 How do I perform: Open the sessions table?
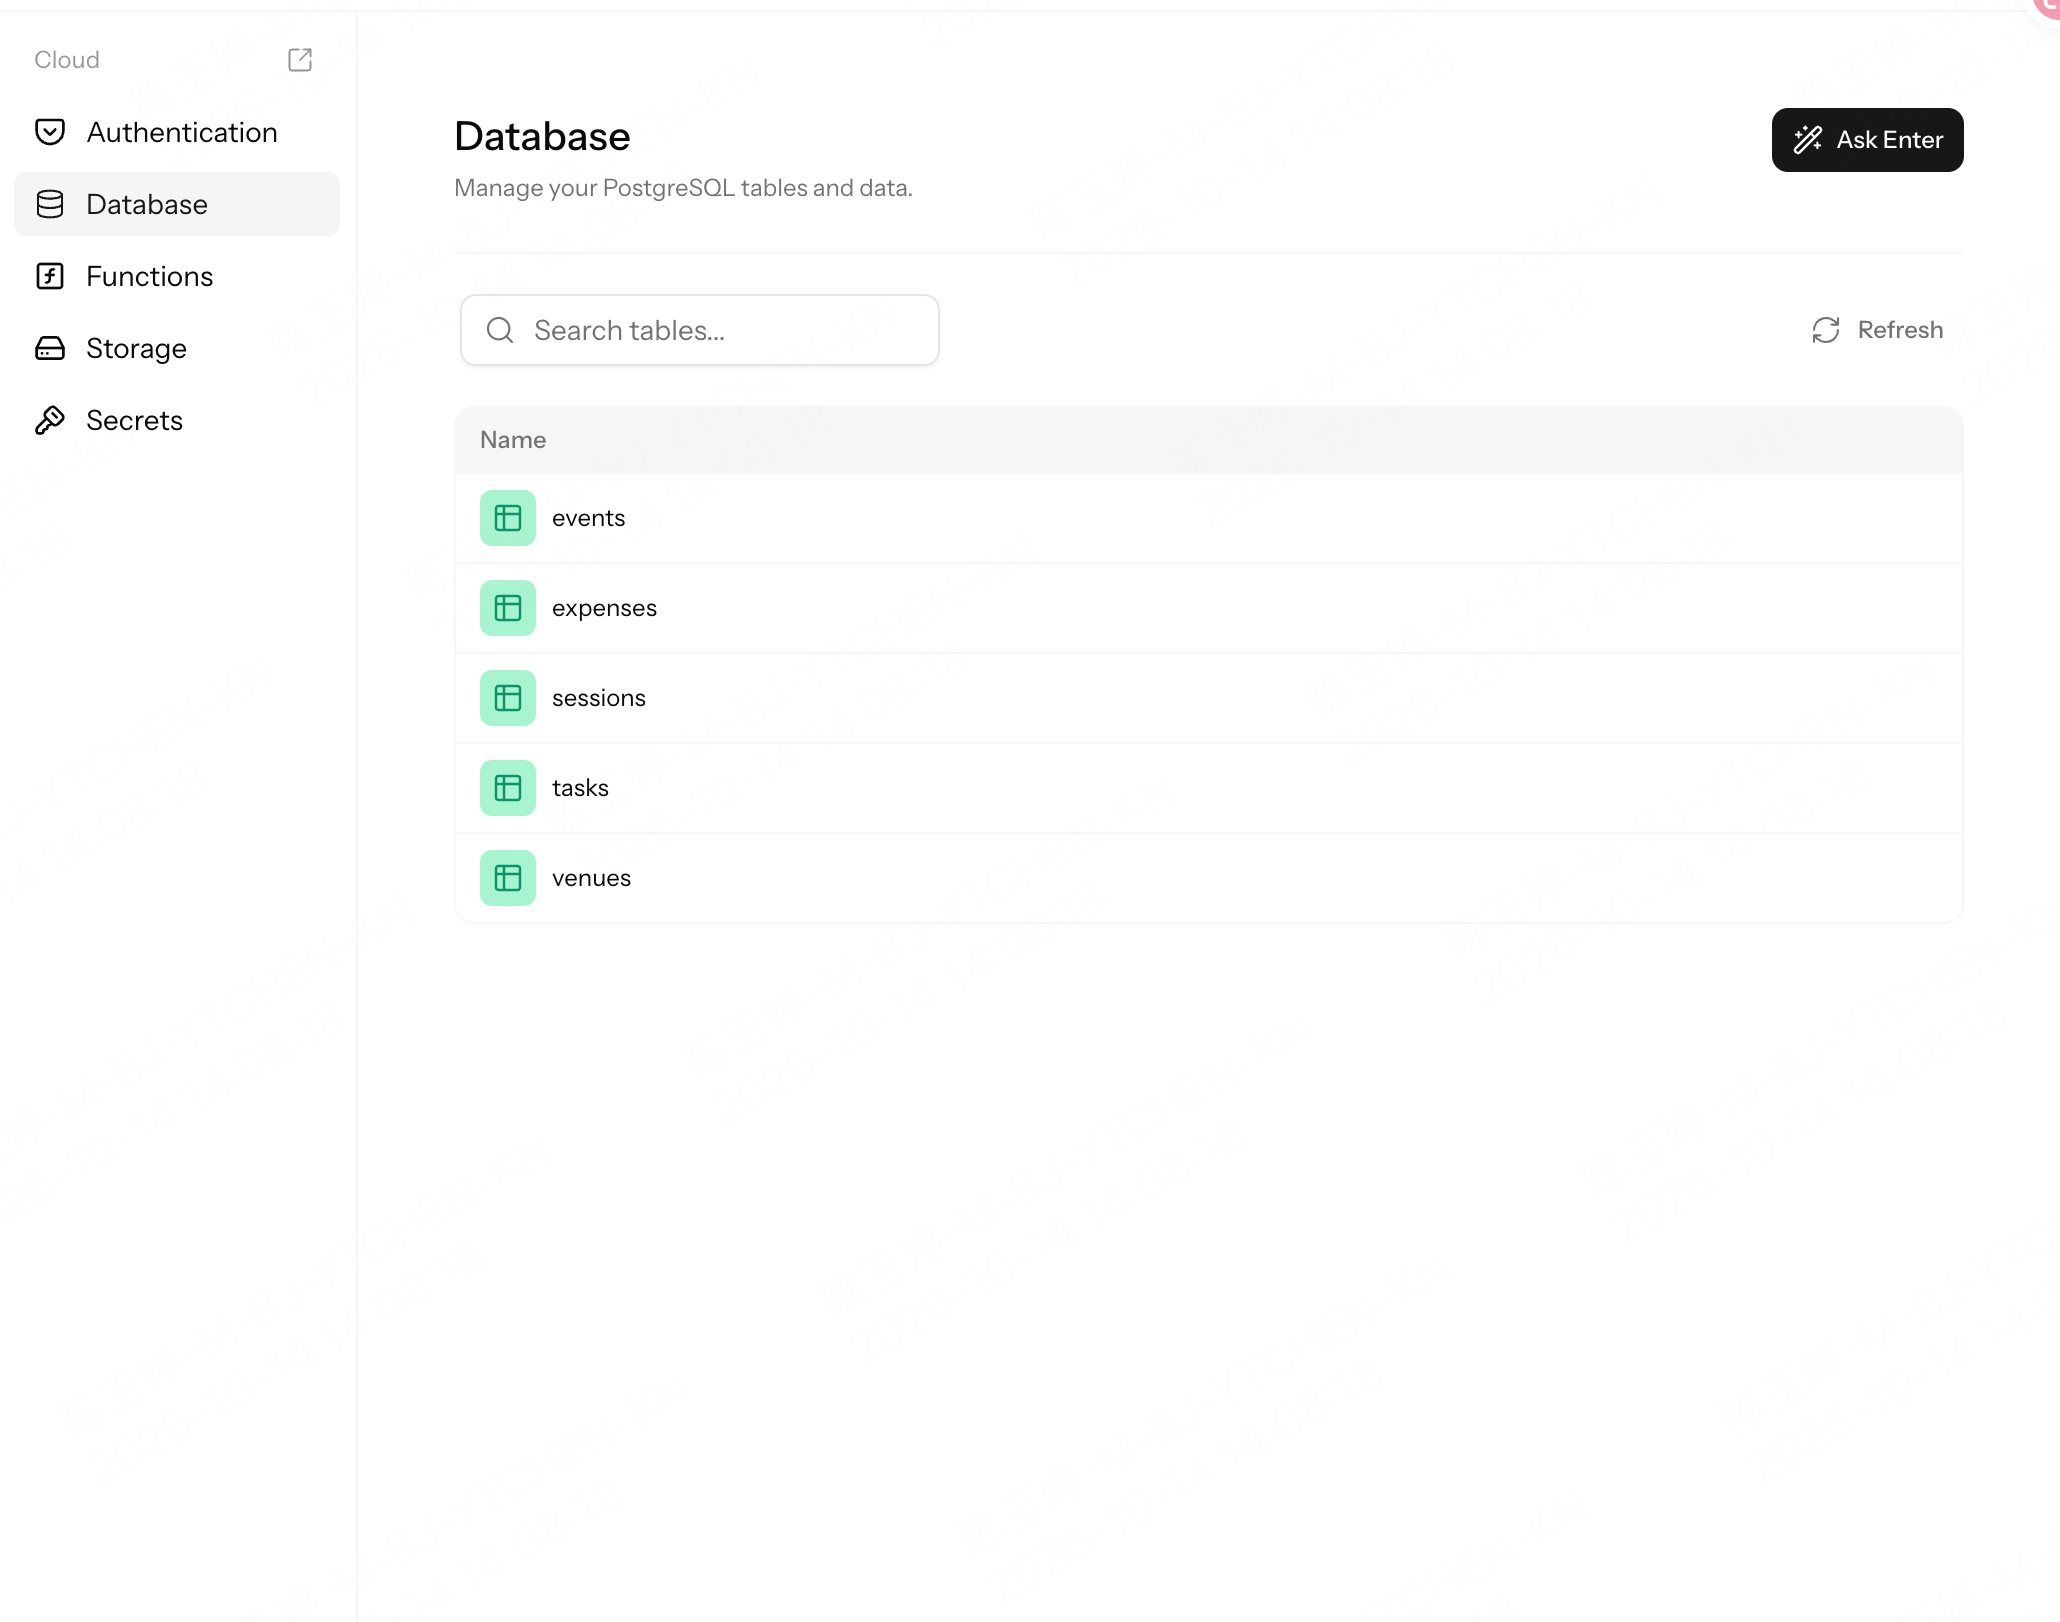(1209, 698)
